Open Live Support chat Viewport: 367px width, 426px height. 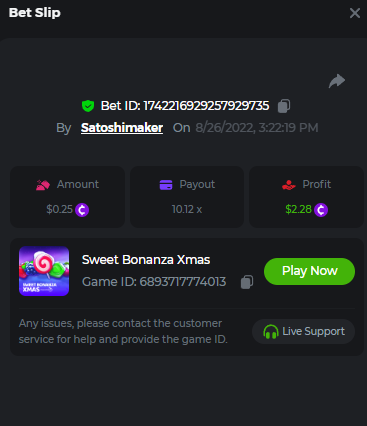pos(303,332)
